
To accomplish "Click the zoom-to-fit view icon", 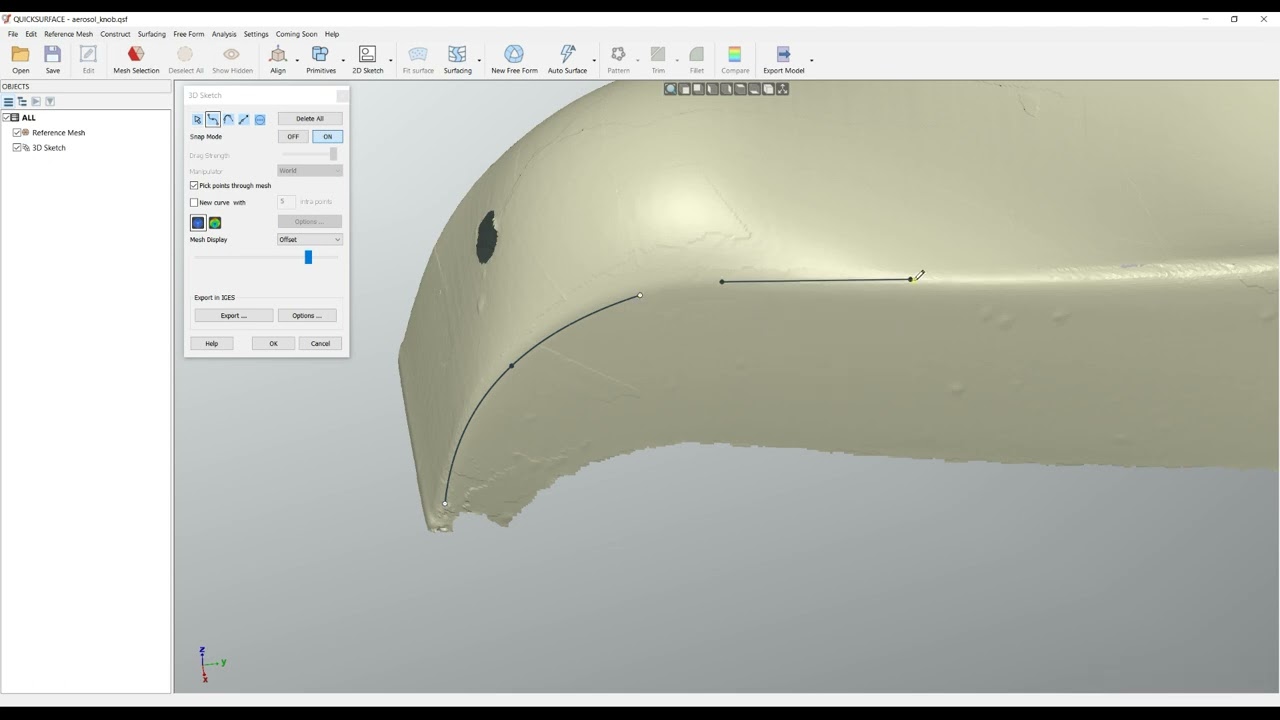I will 671,89.
